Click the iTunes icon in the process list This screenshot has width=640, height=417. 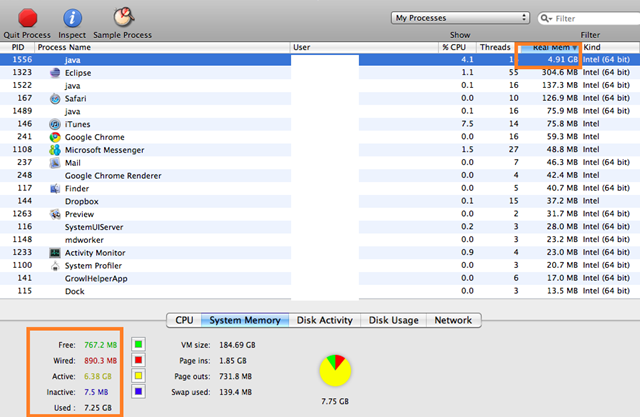click(55, 124)
